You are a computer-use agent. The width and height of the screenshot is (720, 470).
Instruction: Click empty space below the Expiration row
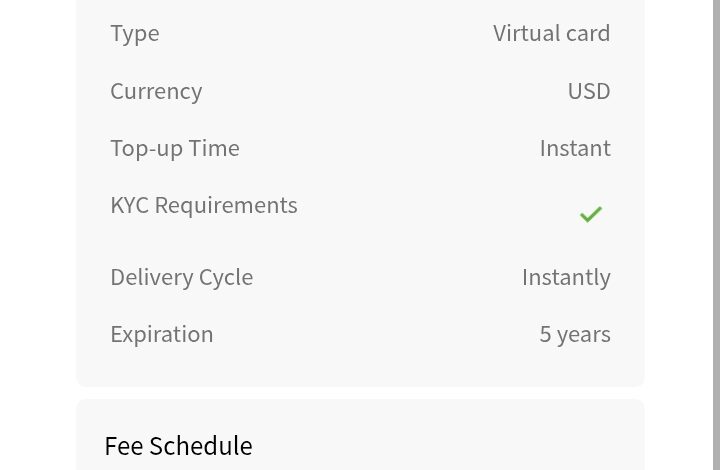pos(360,368)
